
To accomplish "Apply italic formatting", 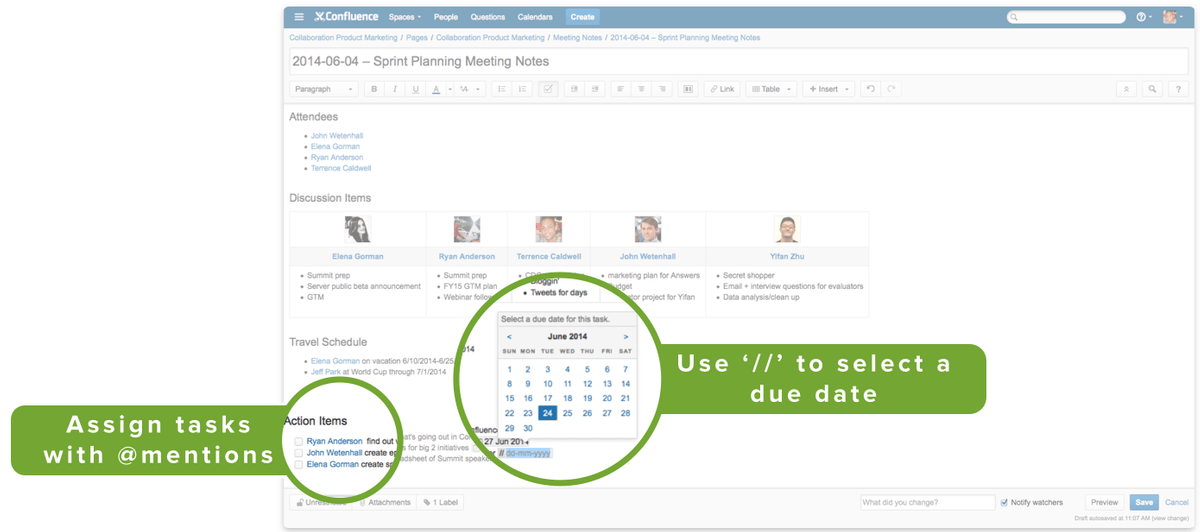I will click(395, 89).
